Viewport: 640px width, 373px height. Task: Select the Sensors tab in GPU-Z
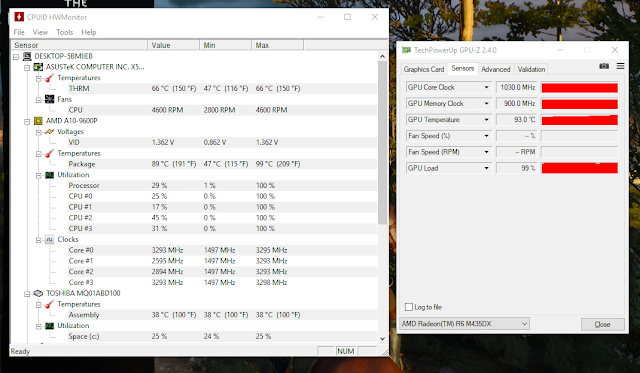462,69
